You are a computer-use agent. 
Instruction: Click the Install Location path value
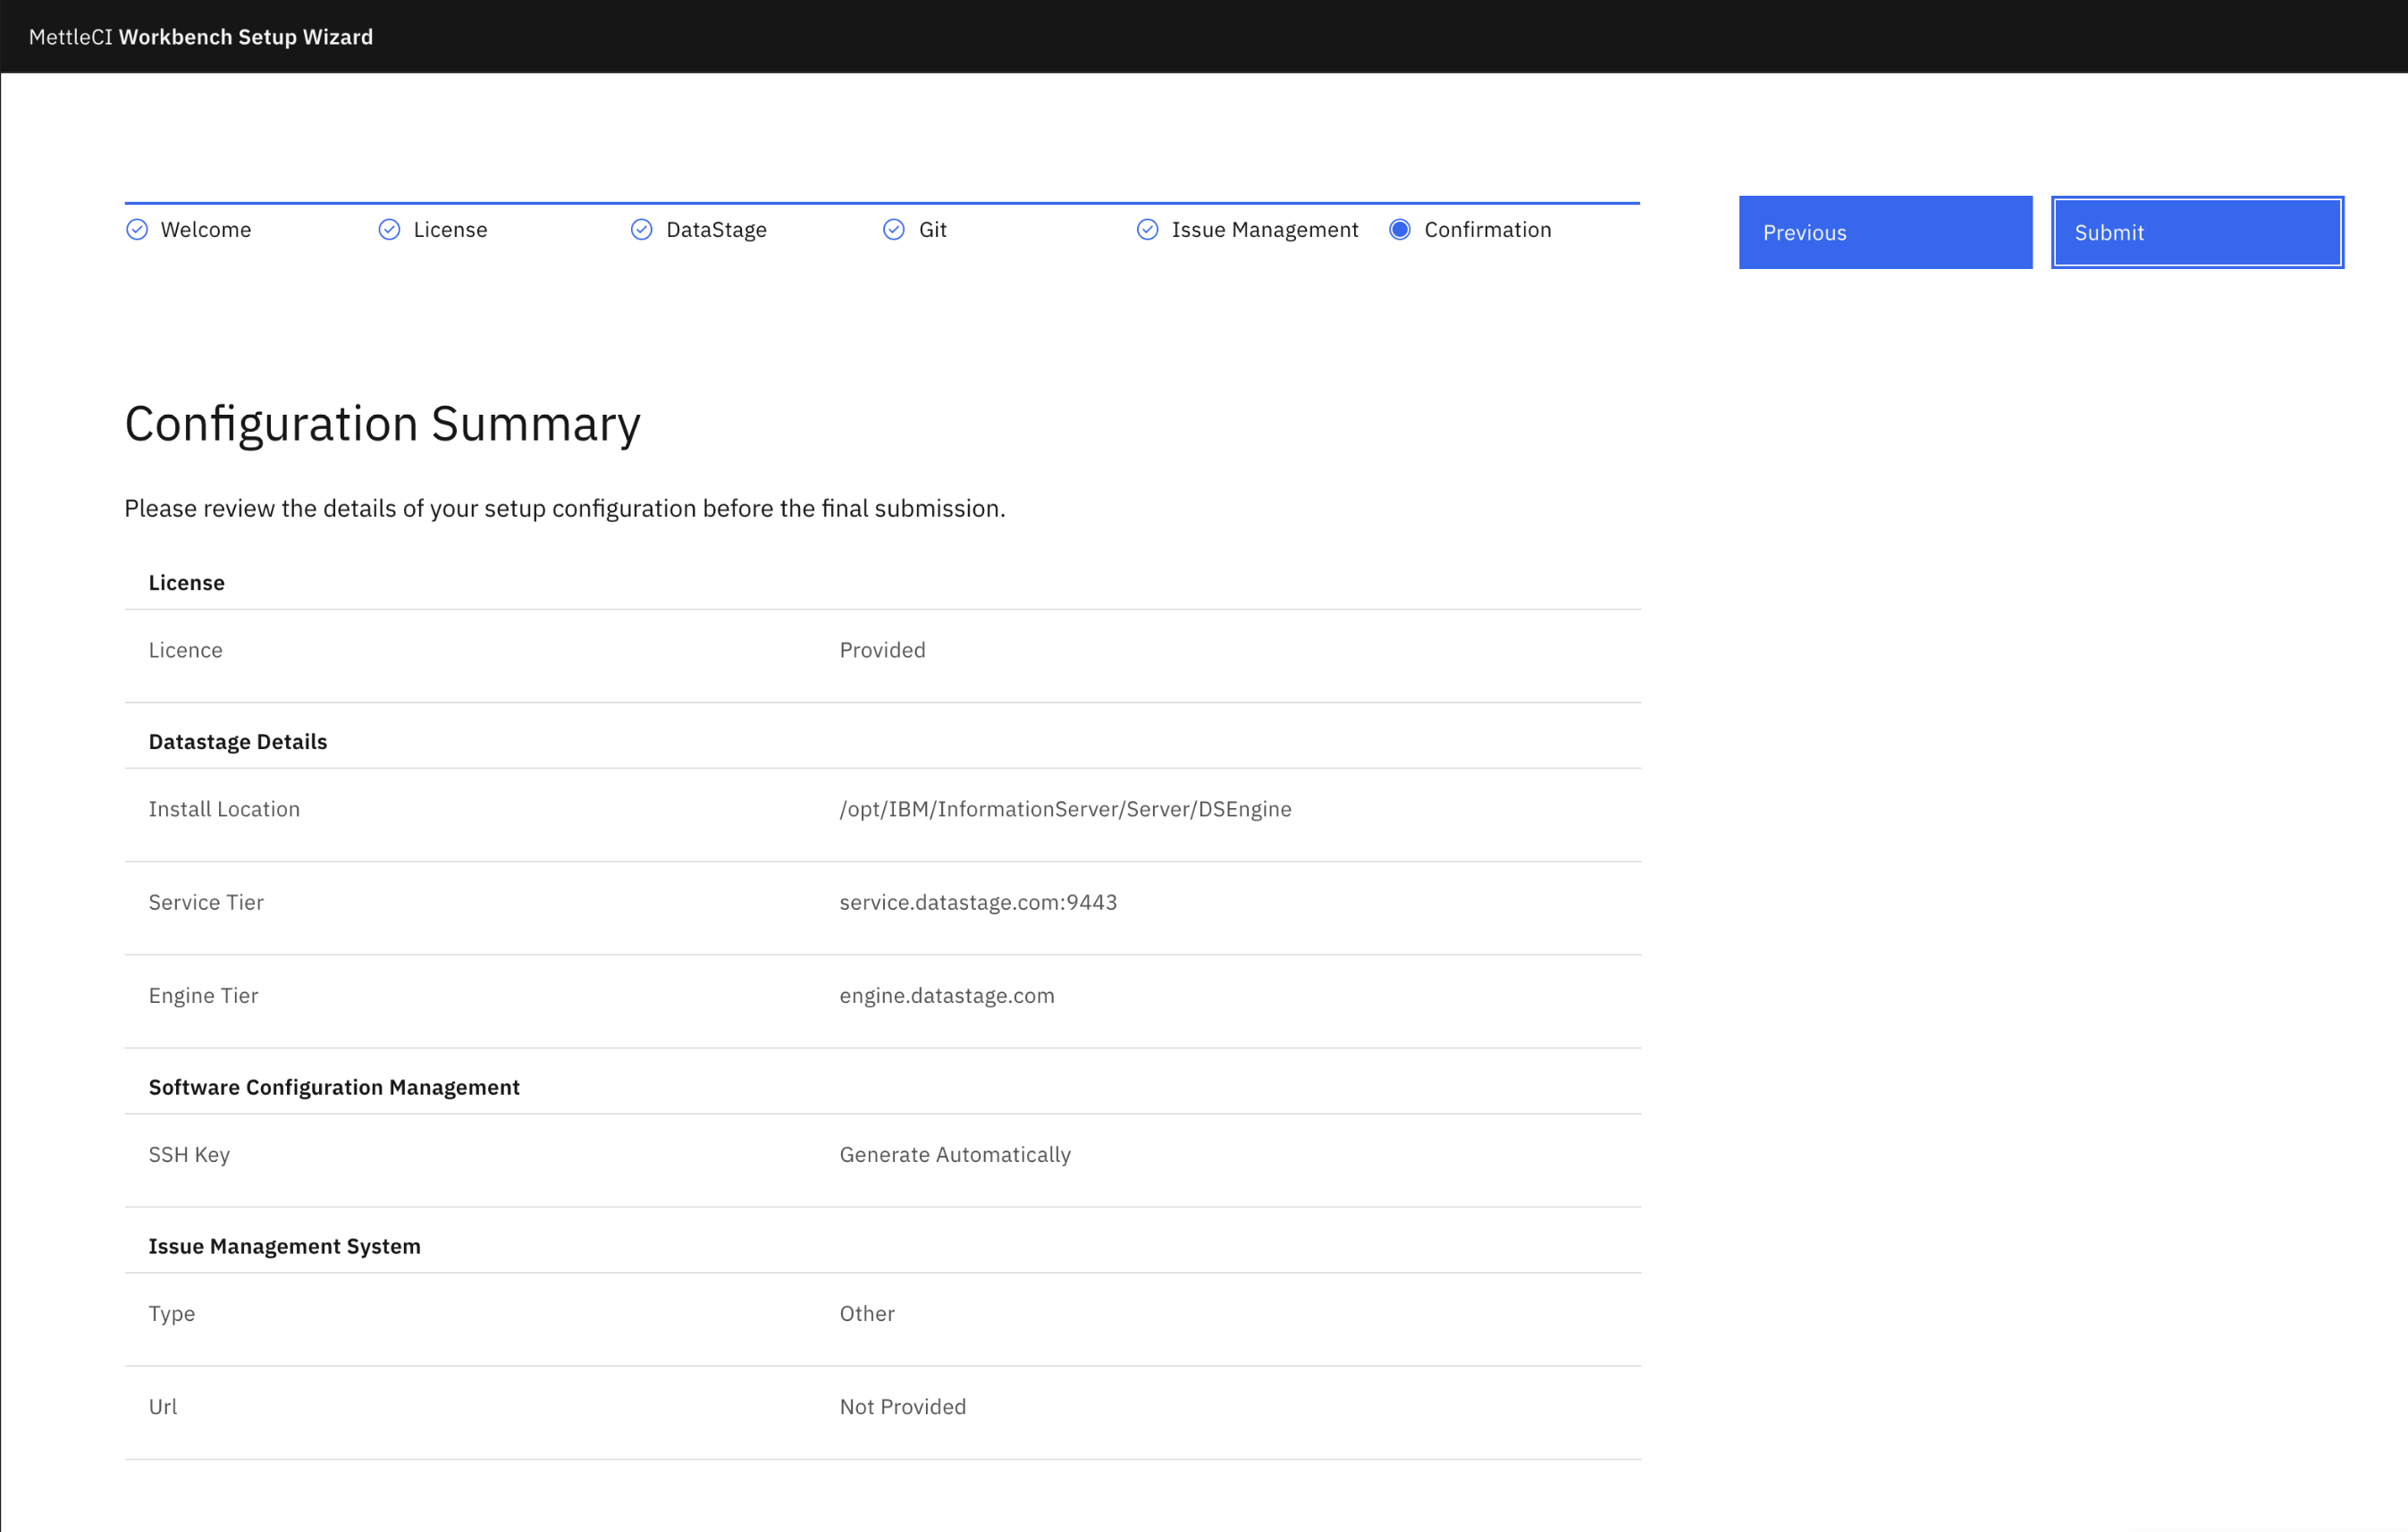pyautogui.click(x=1065, y=809)
